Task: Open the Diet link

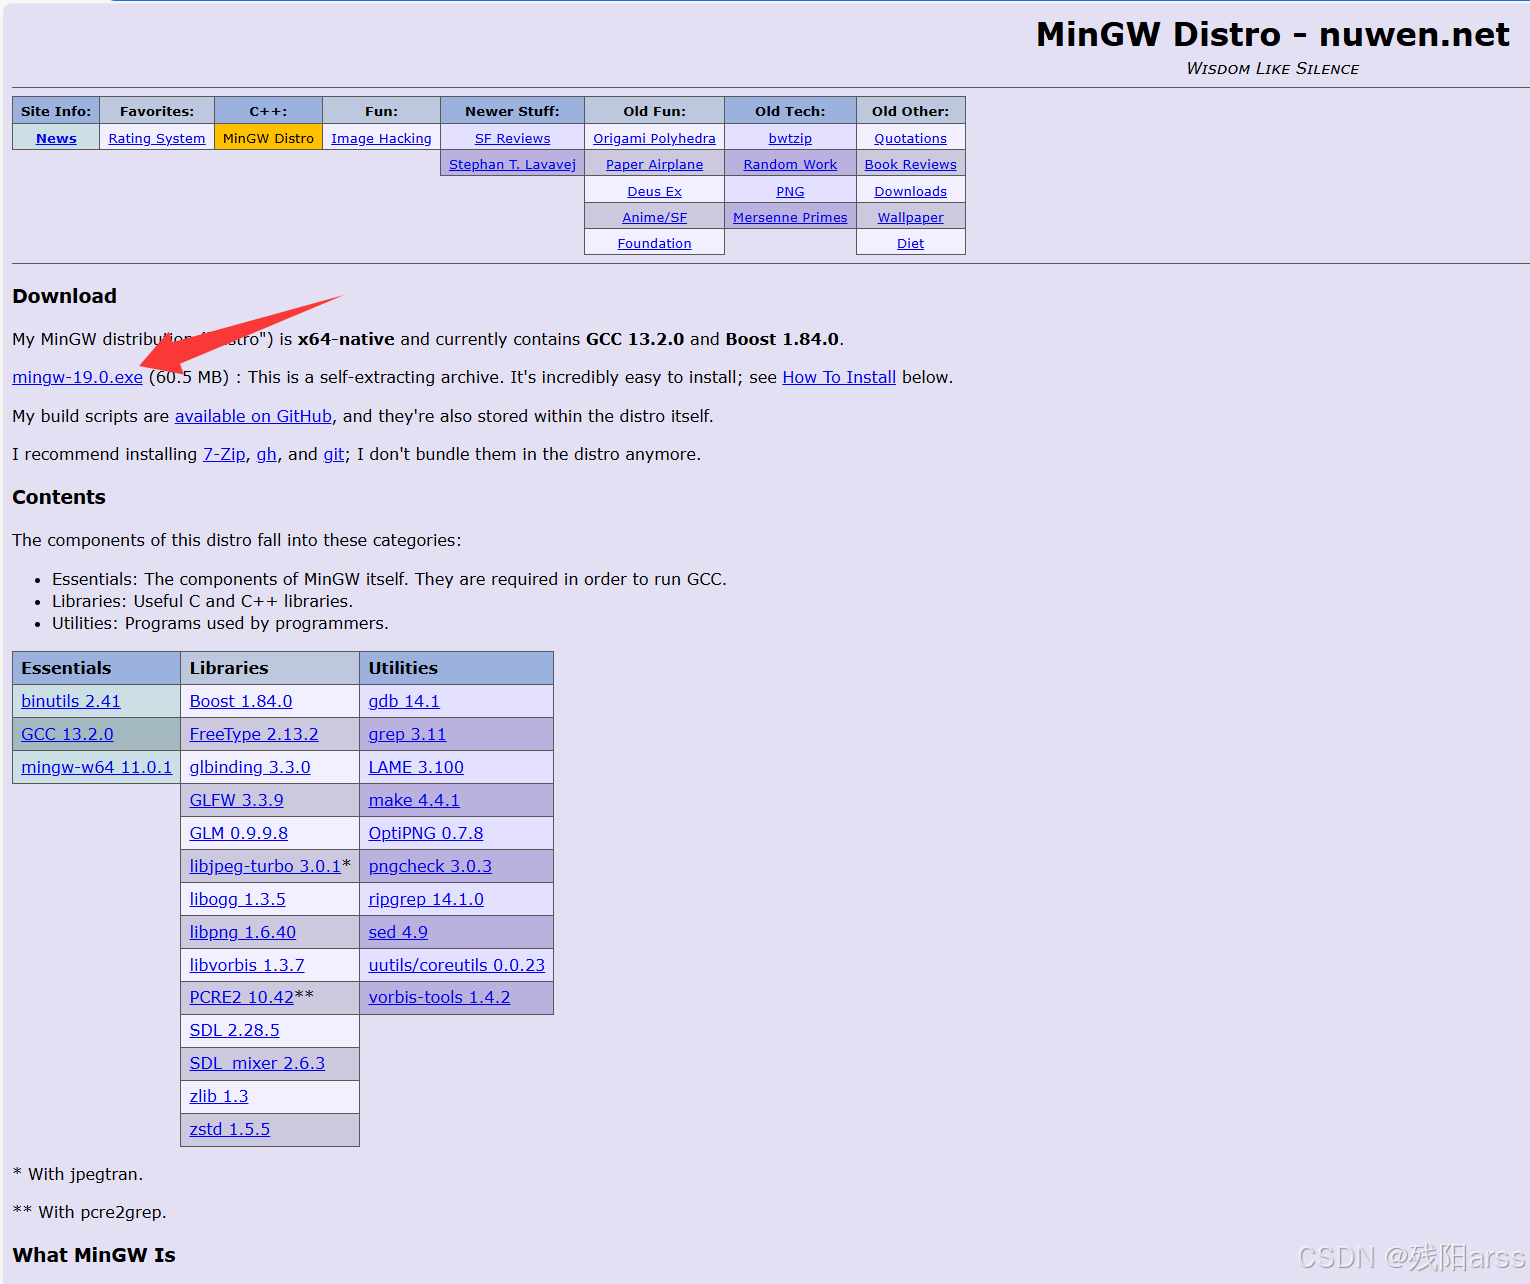Action: (910, 243)
